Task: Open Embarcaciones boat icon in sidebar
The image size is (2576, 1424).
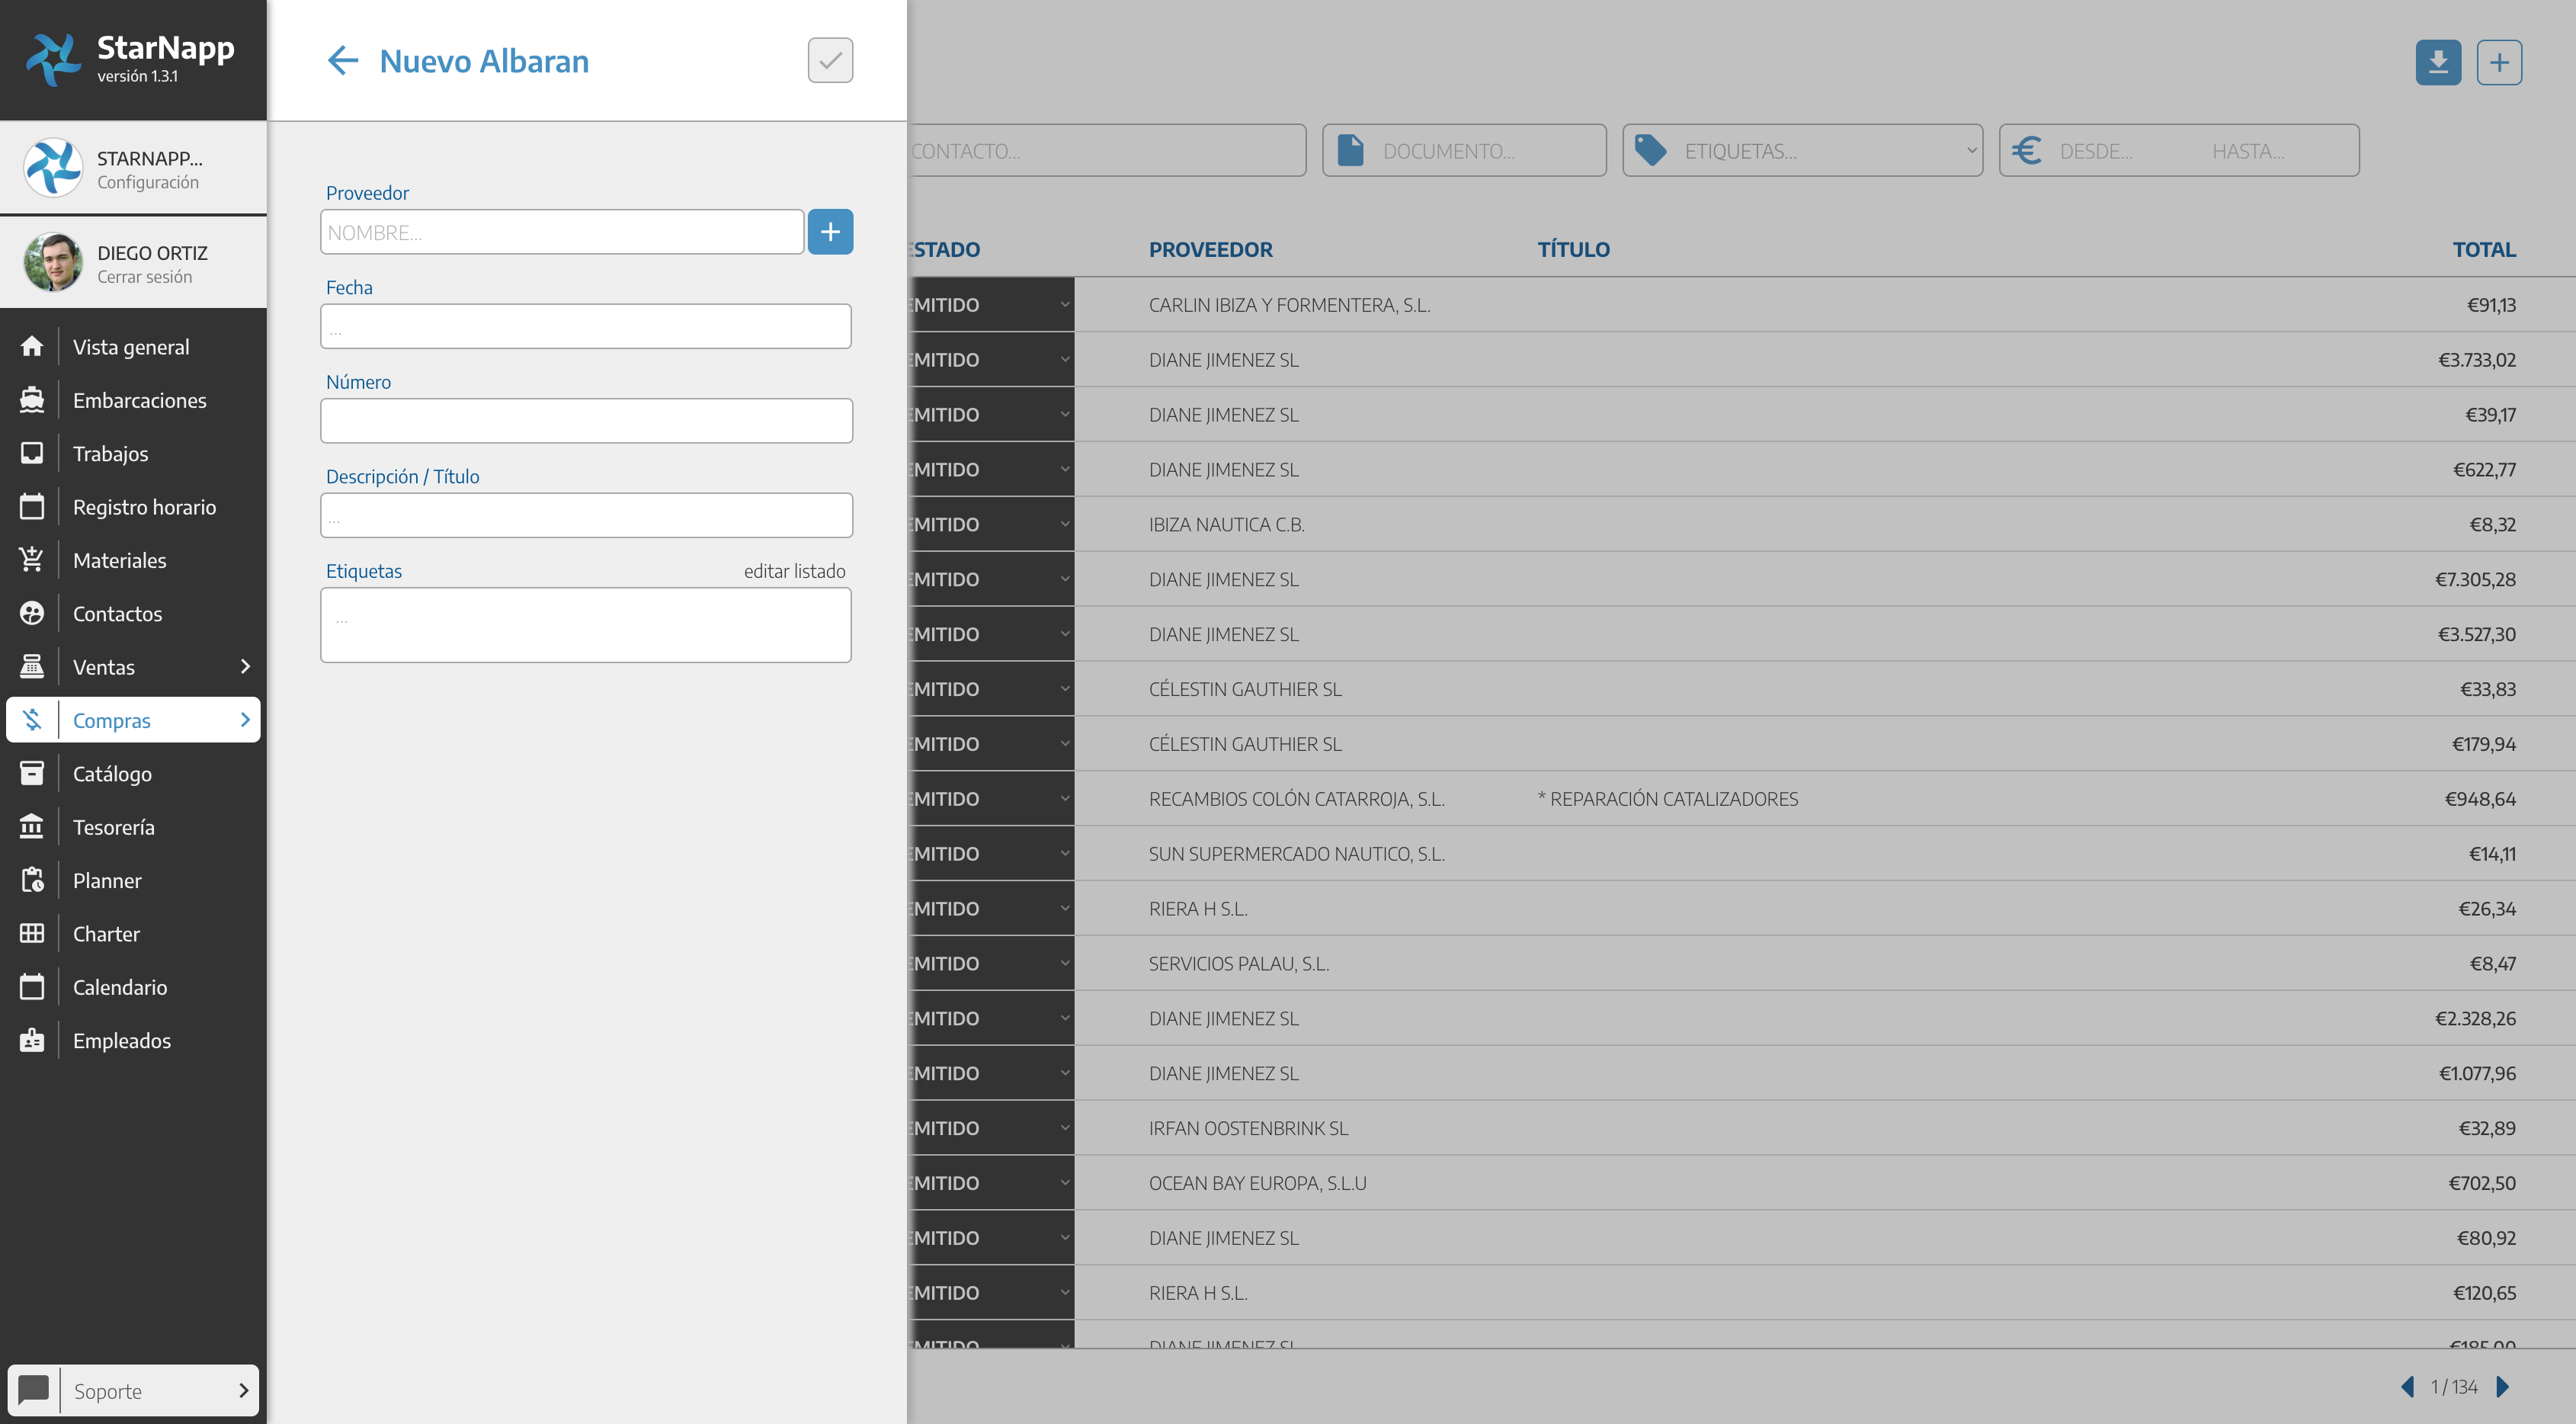Action: click(x=32, y=400)
